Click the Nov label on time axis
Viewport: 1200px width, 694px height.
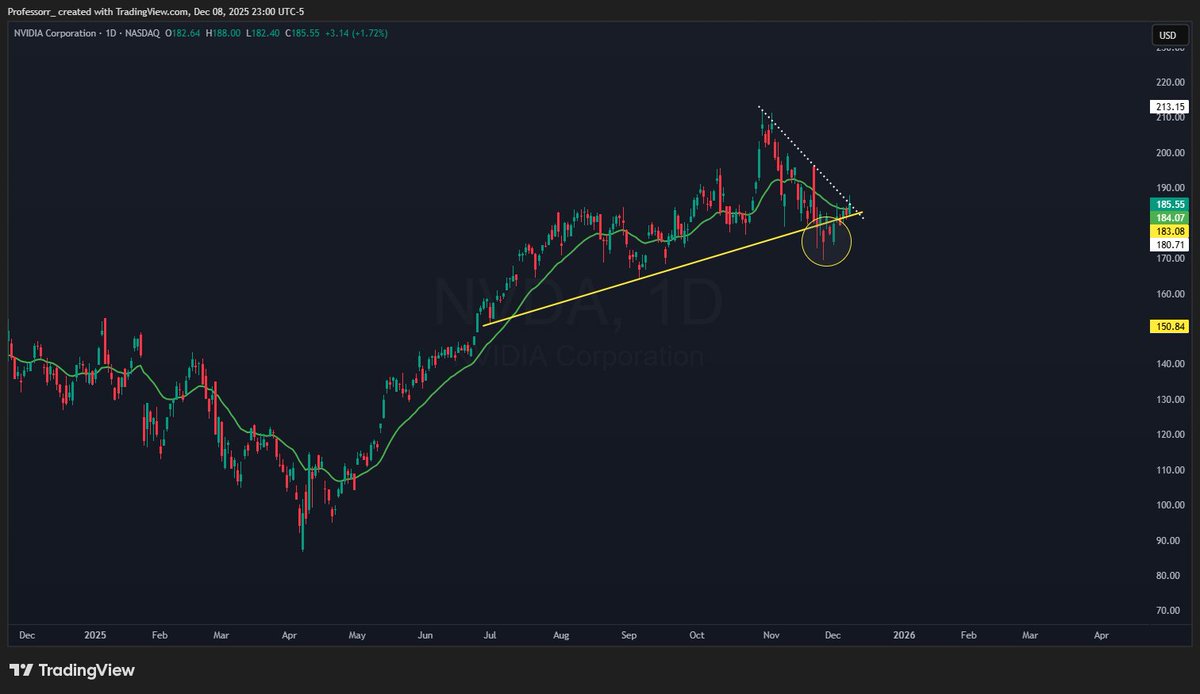pos(771,635)
